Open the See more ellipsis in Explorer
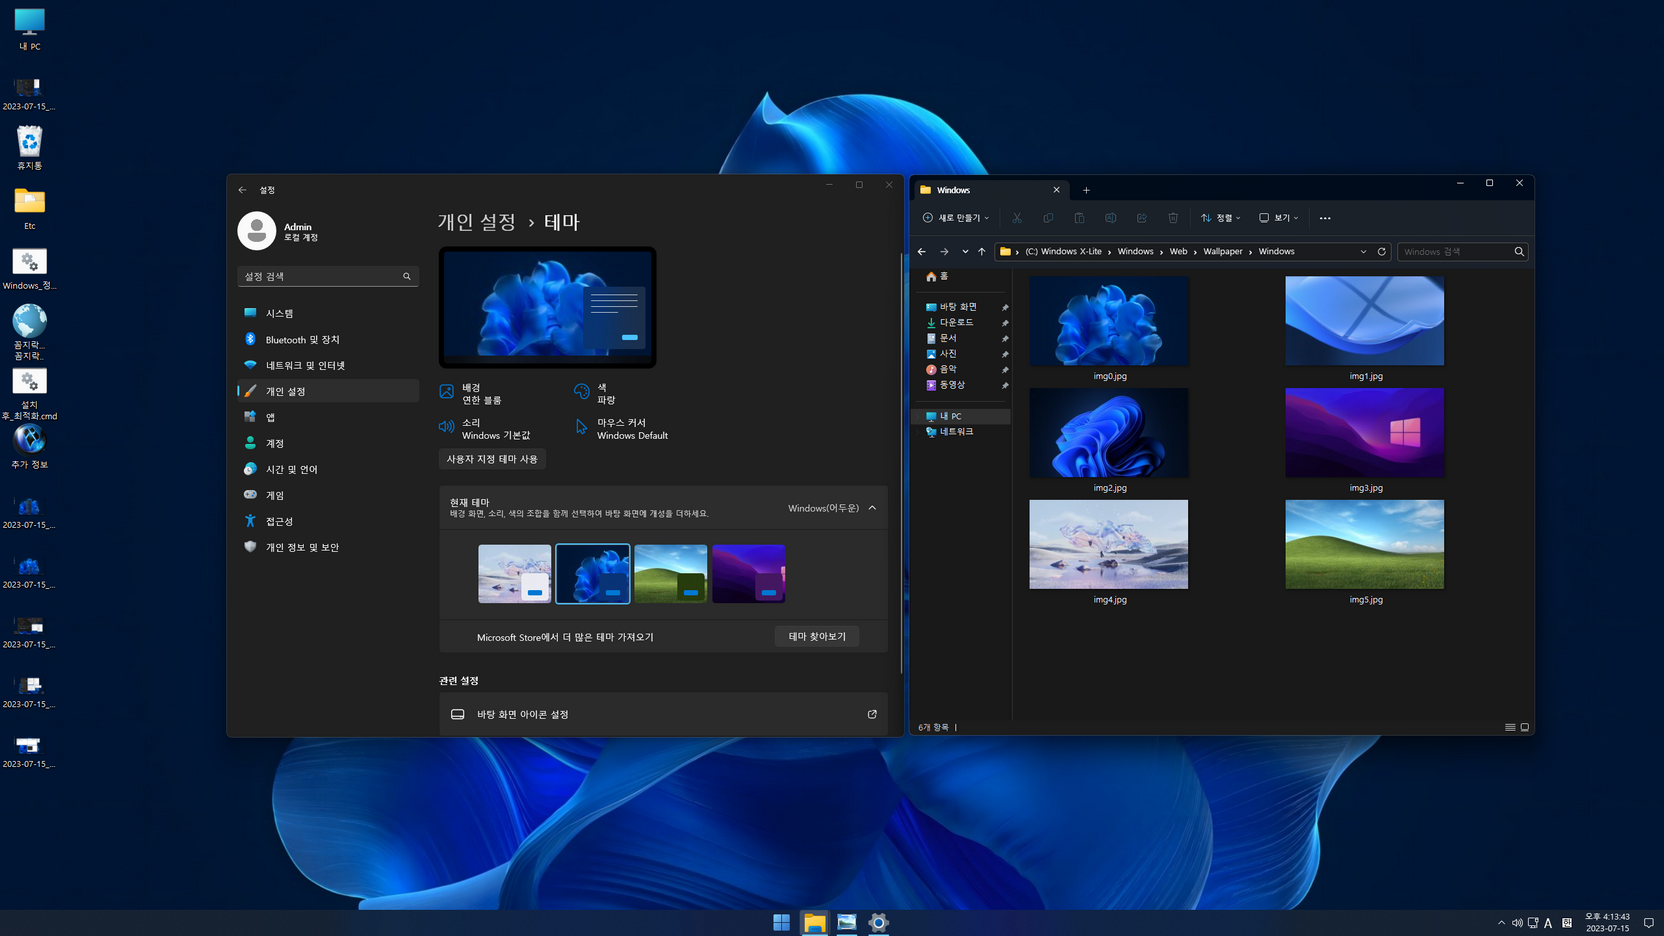 point(1325,218)
